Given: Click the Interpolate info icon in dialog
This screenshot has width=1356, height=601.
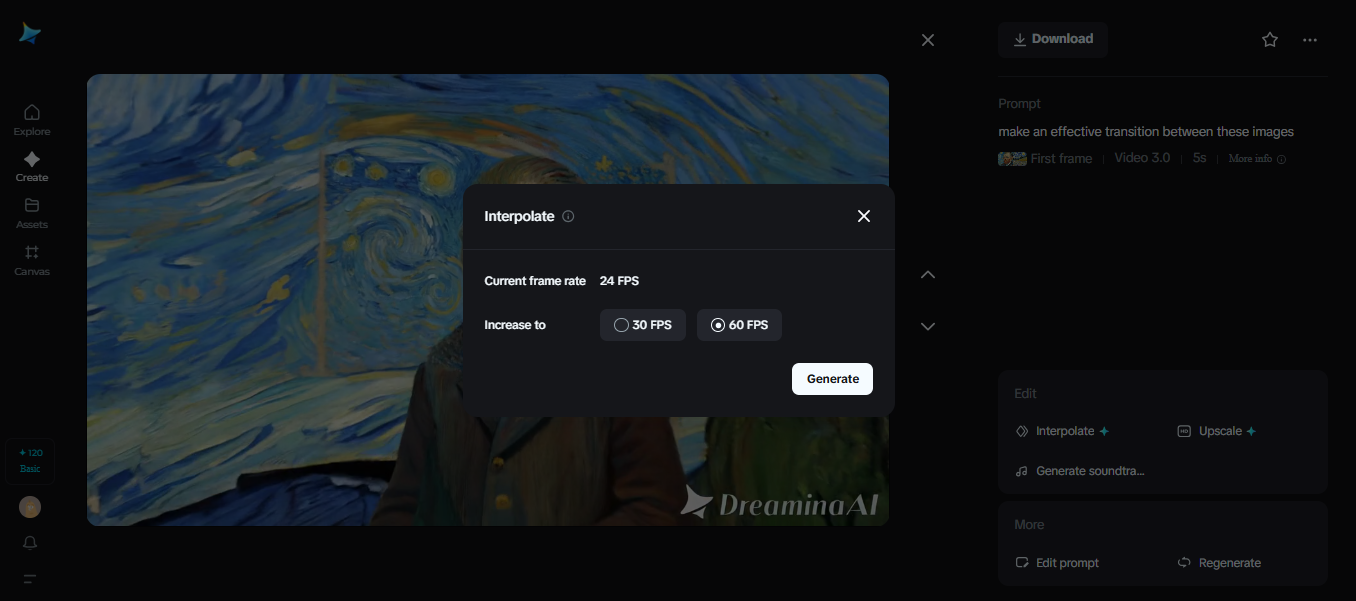Looking at the screenshot, I should click(568, 216).
